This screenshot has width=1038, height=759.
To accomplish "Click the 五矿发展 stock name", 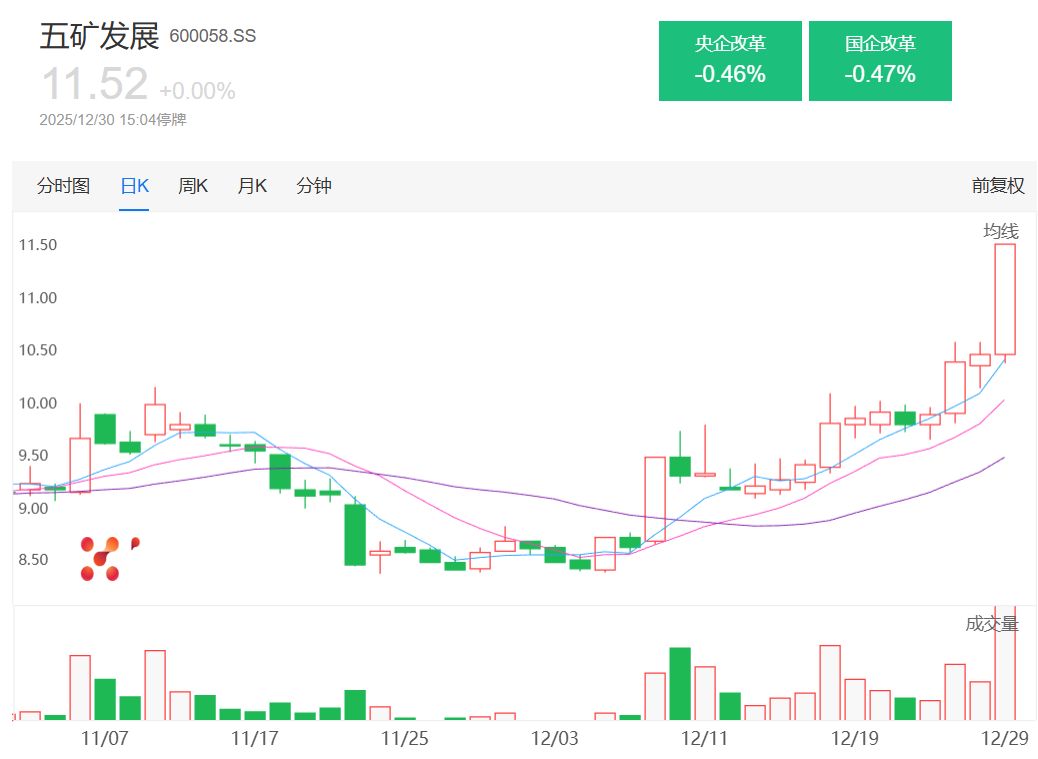I will click(x=99, y=37).
